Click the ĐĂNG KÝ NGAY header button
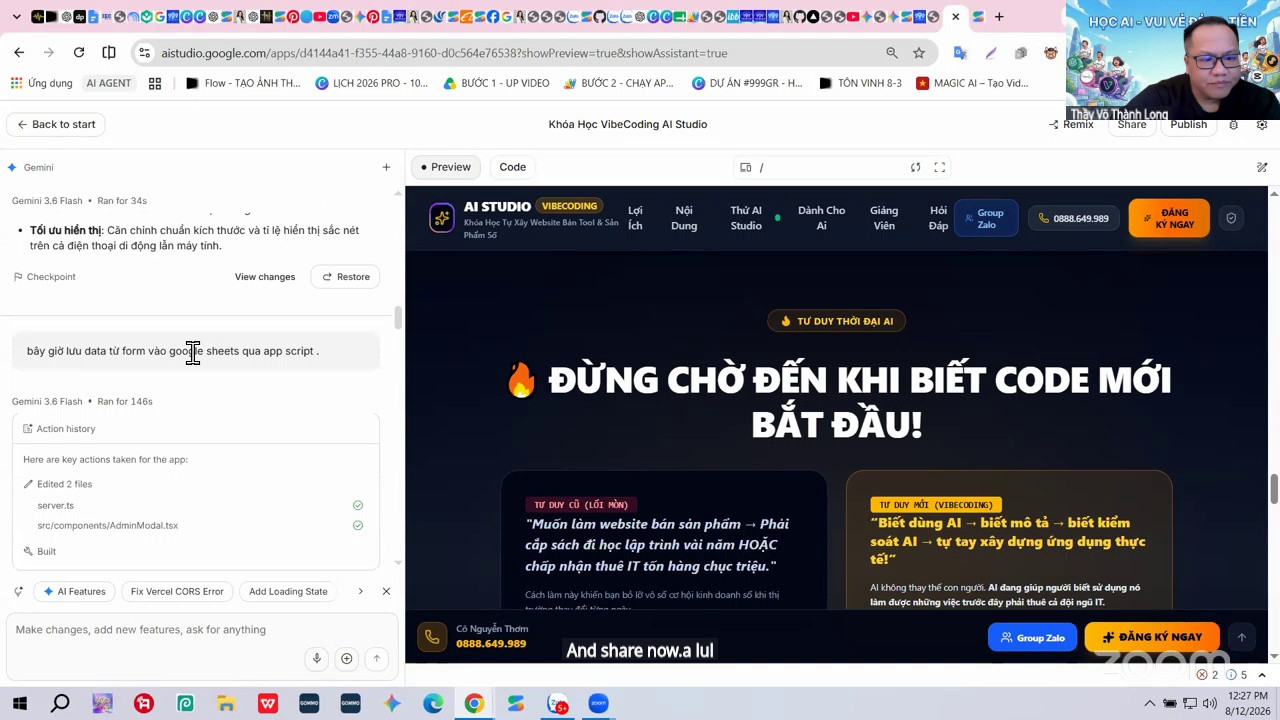This screenshot has width=1280, height=720. point(1169,218)
